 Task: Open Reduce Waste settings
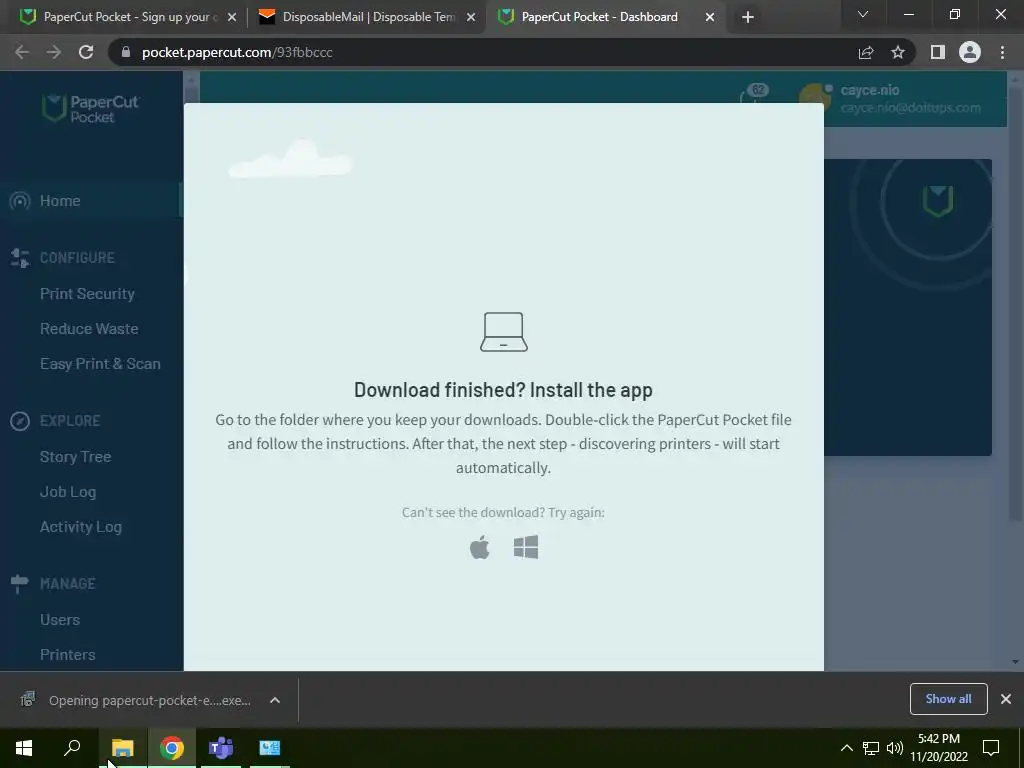[x=89, y=328]
